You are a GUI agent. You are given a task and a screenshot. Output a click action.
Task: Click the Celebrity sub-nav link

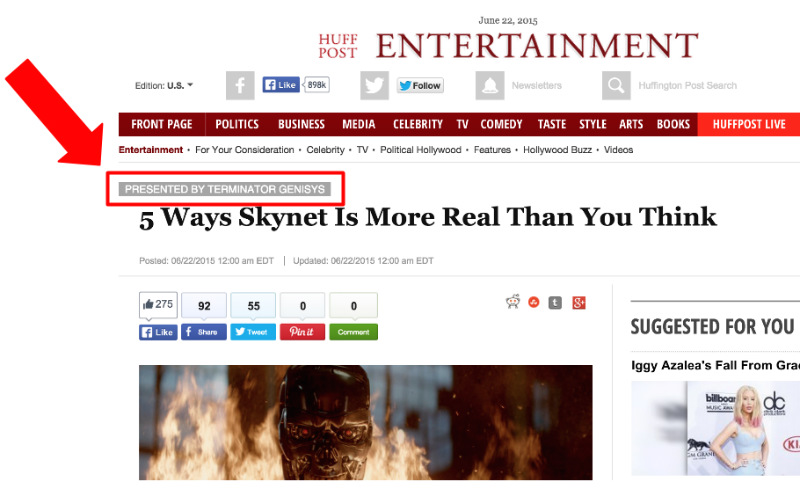[x=326, y=149]
